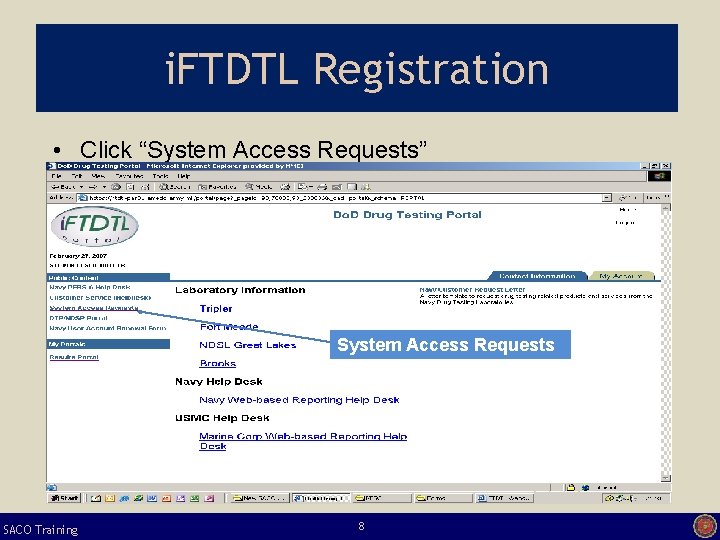Open the File menu
The image size is (720, 540).
pyautogui.click(x=56, y=176)
